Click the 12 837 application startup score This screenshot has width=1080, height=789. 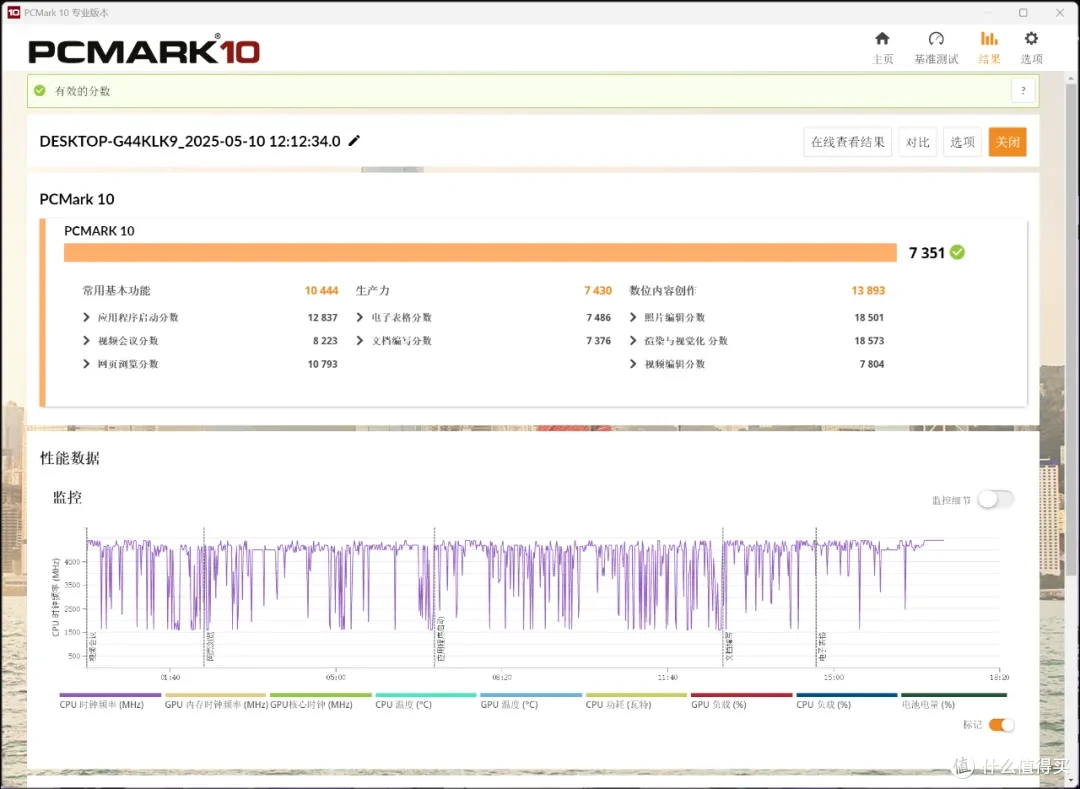[x=322, y=317]
